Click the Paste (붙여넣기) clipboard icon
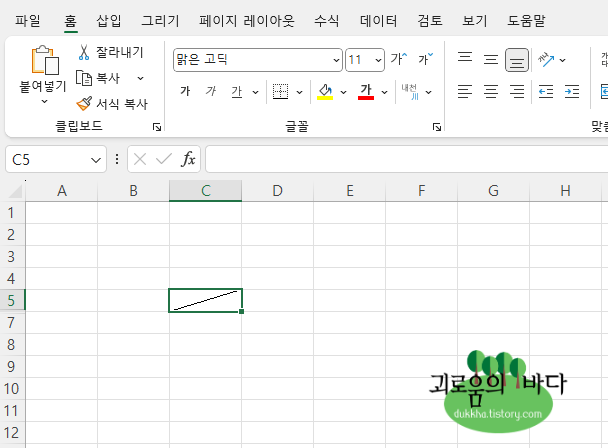Image resolution: width=608 pixels, height=448 pixels. [44, 60]
